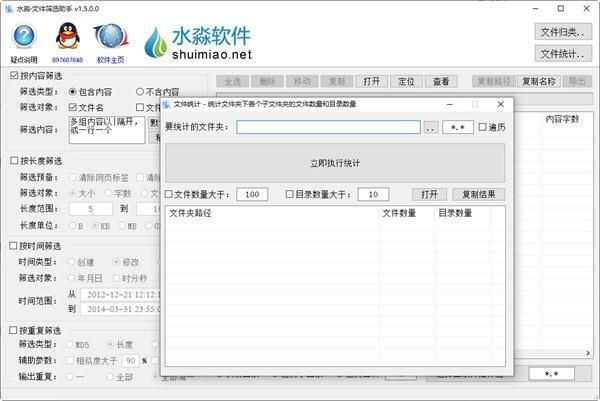This screenshot has width=600, height=401.
Task: Click the 复制结果 button
Action: pos(478,194)
